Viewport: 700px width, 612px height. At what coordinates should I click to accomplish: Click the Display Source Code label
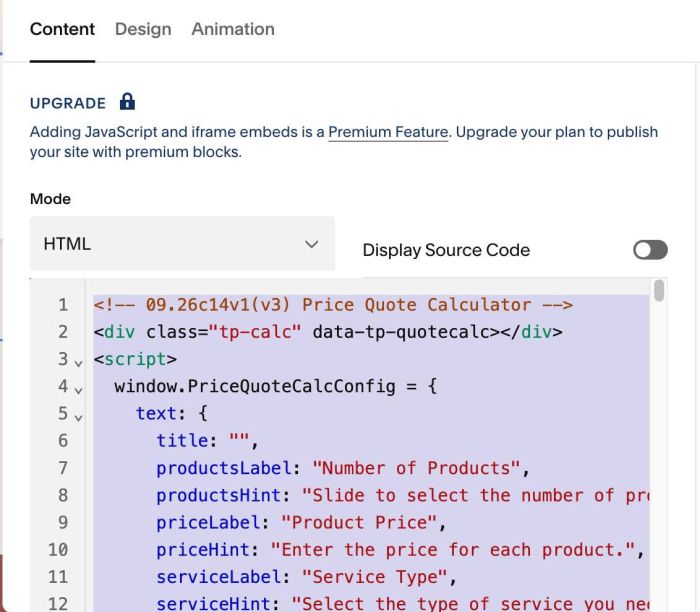(x=446, y=250)
